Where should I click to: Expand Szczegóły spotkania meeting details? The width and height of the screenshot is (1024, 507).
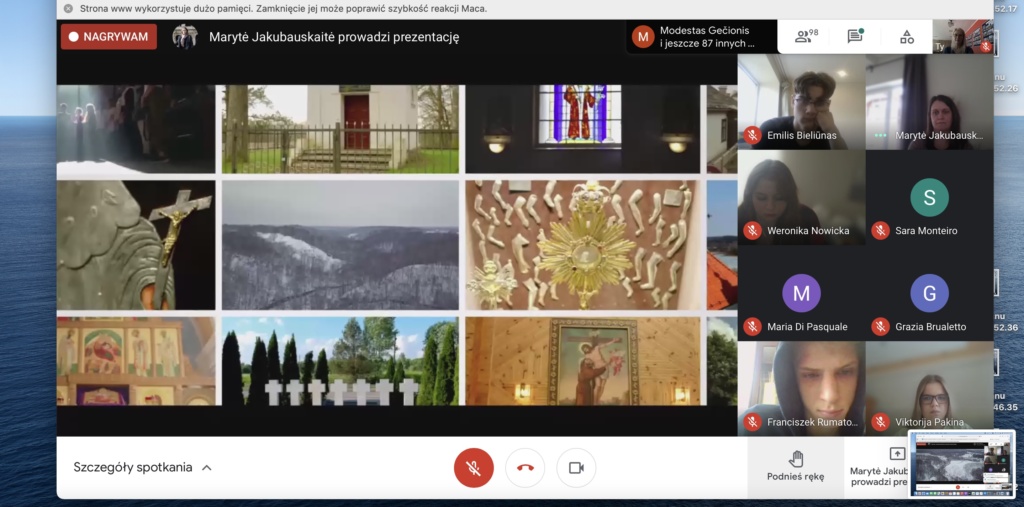point(132,467)
